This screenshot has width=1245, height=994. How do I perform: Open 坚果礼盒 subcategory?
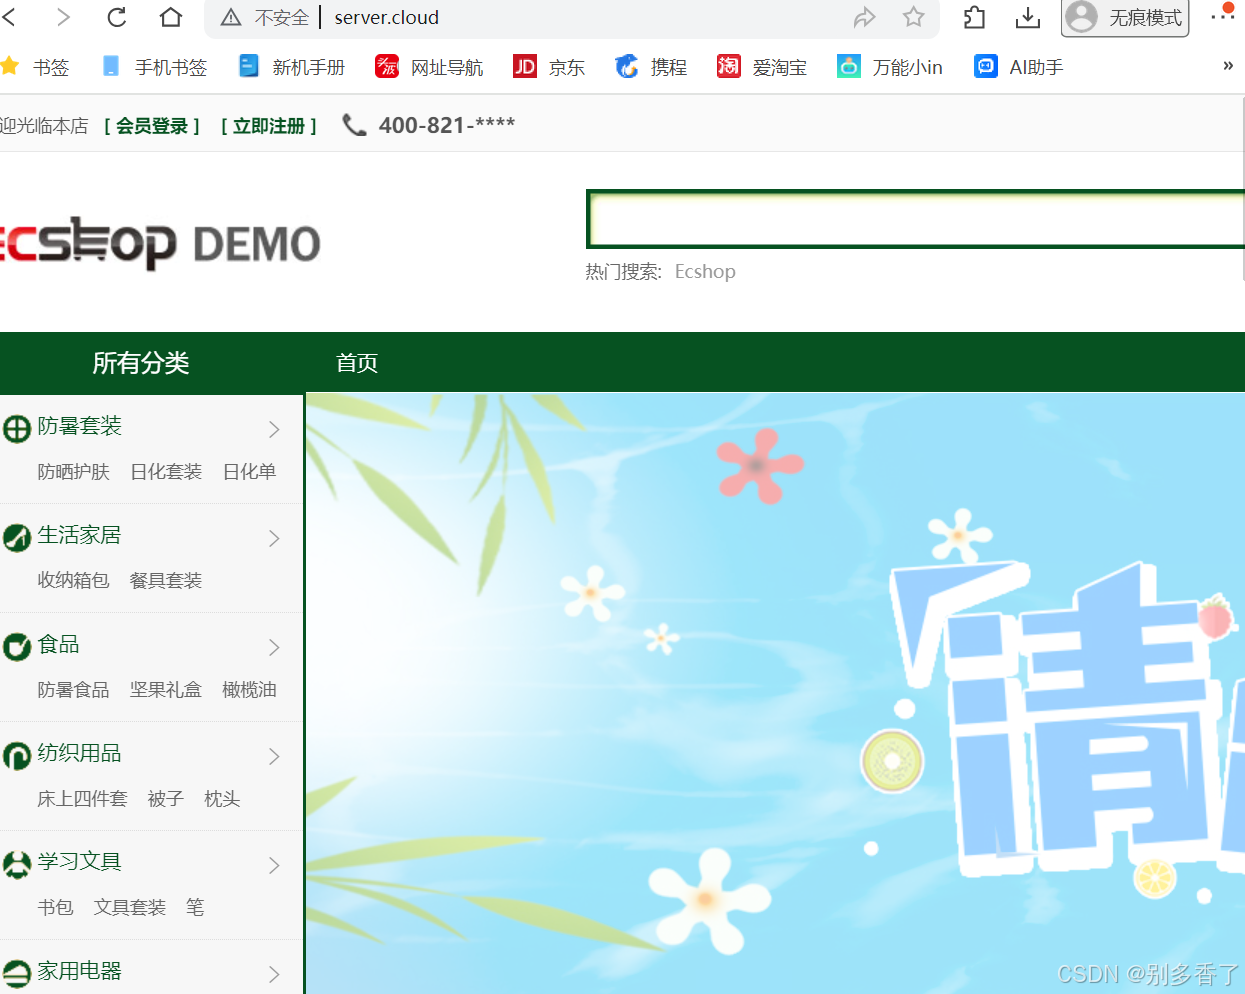(x=166, y=689)
